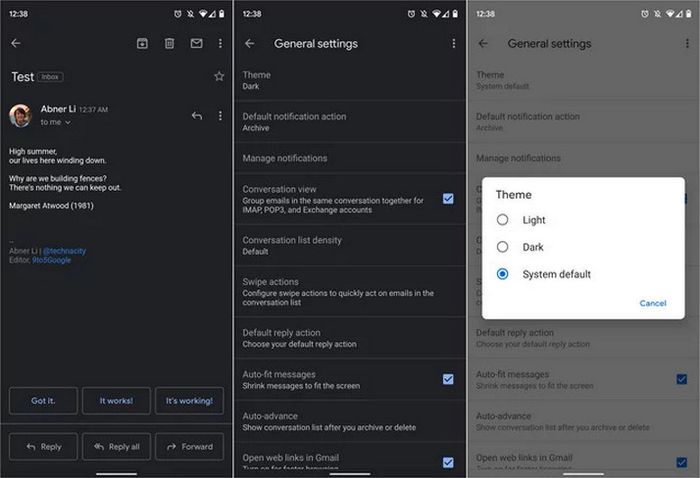Open overflow menu in right General settings
Viewport: 700px width, 478px height.
pyautogui.click(x=687, y=43)
